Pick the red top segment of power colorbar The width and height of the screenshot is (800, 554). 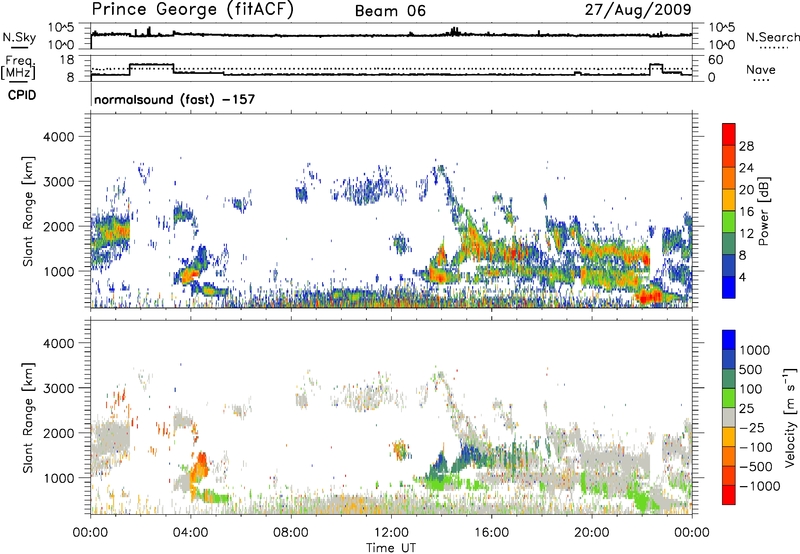pyautogui.click(x=729, y=134)
